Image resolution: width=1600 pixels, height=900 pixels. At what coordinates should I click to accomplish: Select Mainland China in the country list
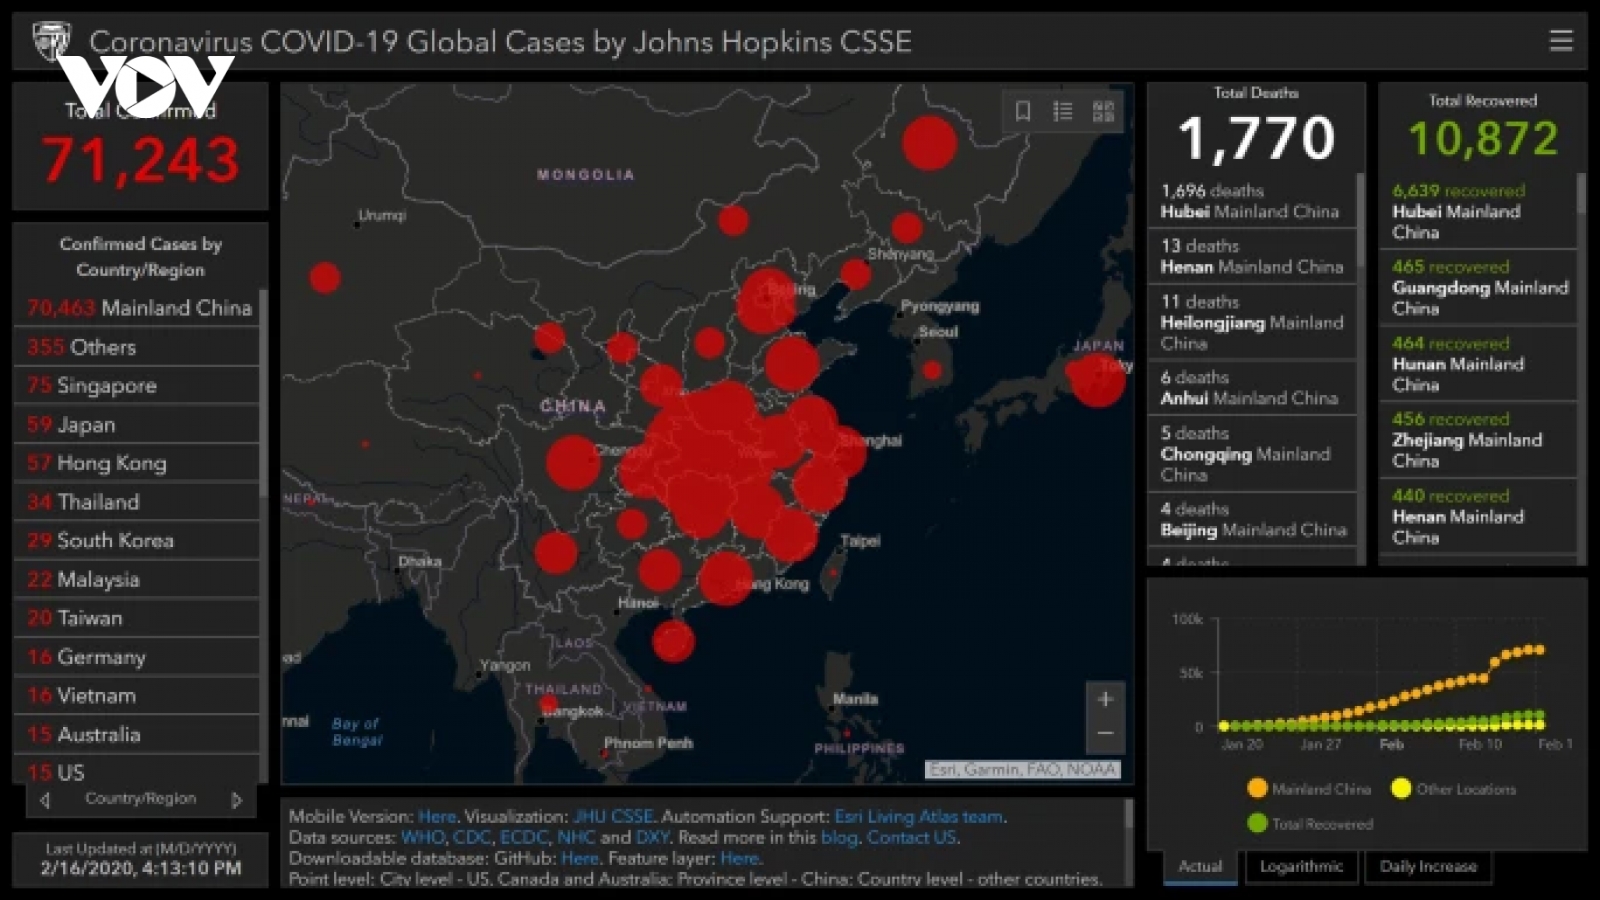(137, 308)
